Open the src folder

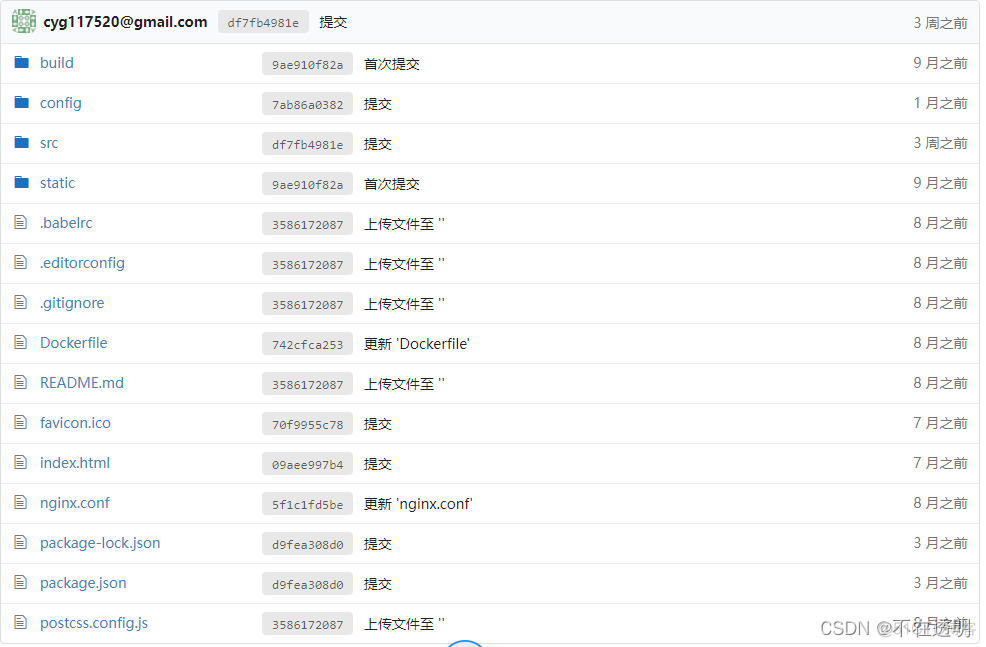click(x=49, y=143)
